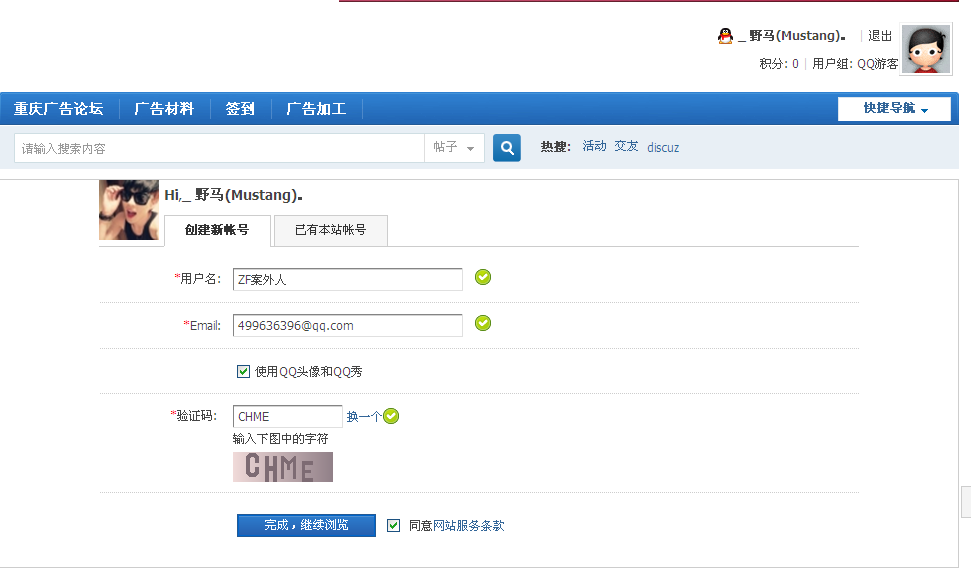The image size is (971, 578).
Task: Open the 网站服务条款 link
Action: 469,526
